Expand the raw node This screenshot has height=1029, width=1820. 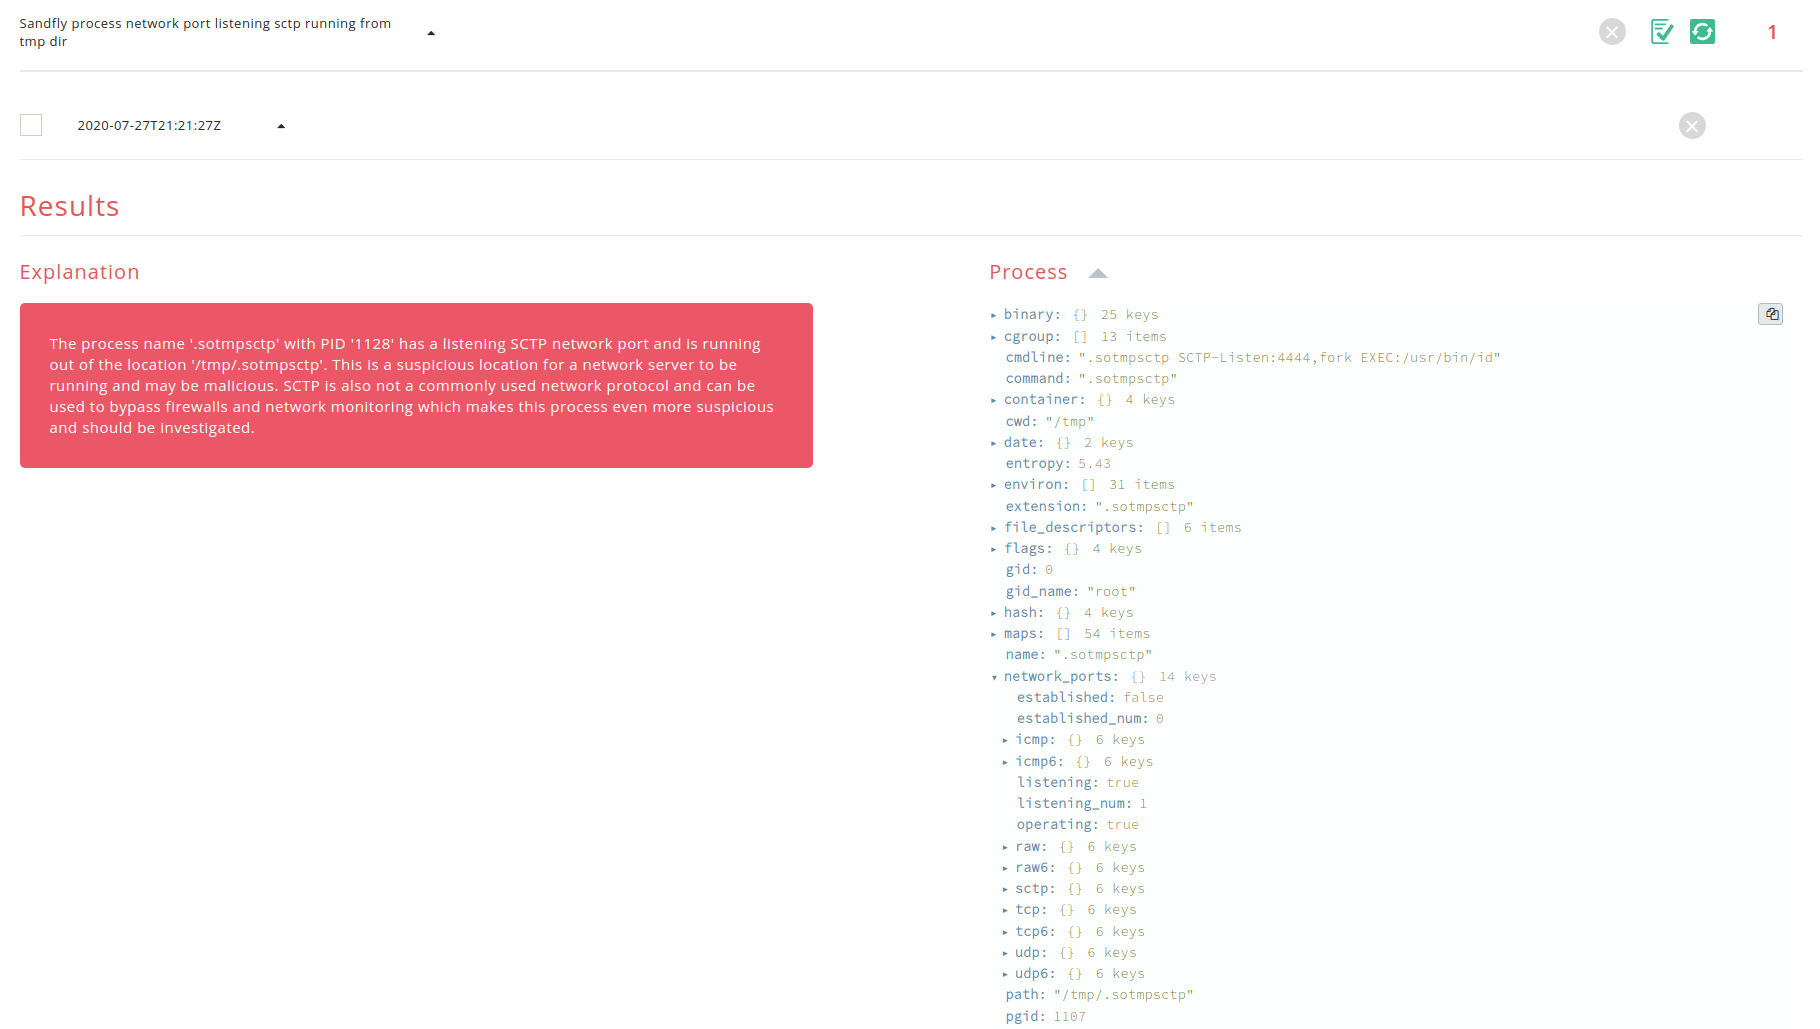click(x=1005, y=847)
